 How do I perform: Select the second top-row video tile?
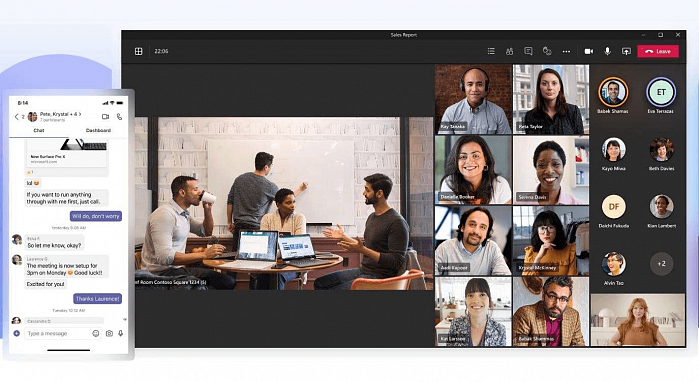[x=551, y=99]
